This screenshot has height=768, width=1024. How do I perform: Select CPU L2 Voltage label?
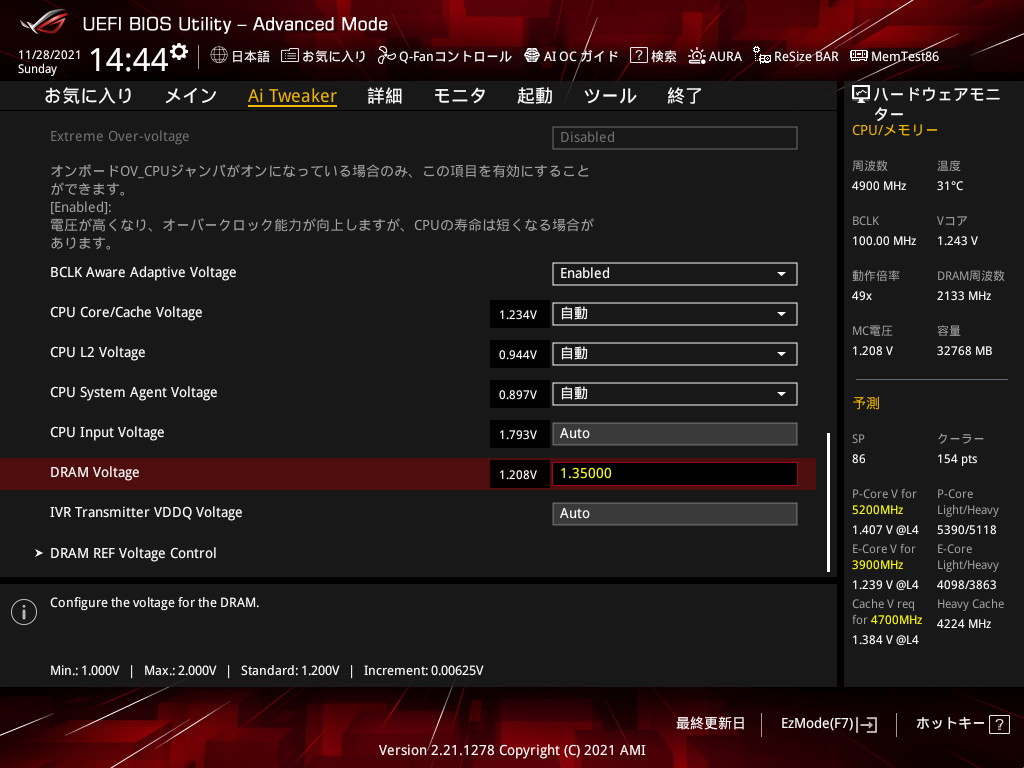(x=97, y=353)
